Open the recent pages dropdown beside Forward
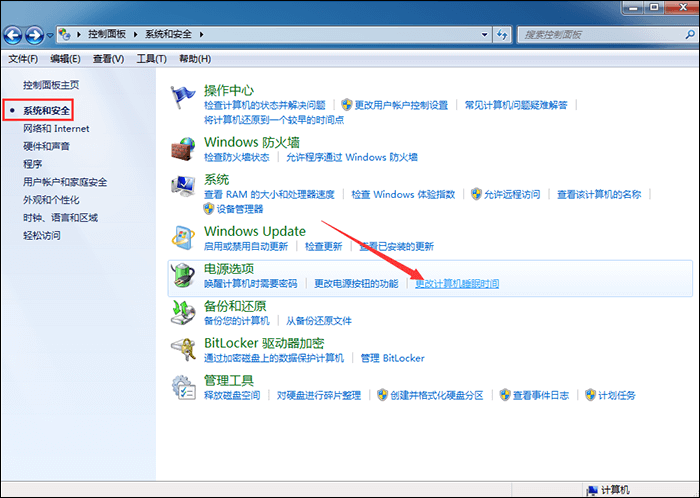The image size is (700, 498). 50,35
